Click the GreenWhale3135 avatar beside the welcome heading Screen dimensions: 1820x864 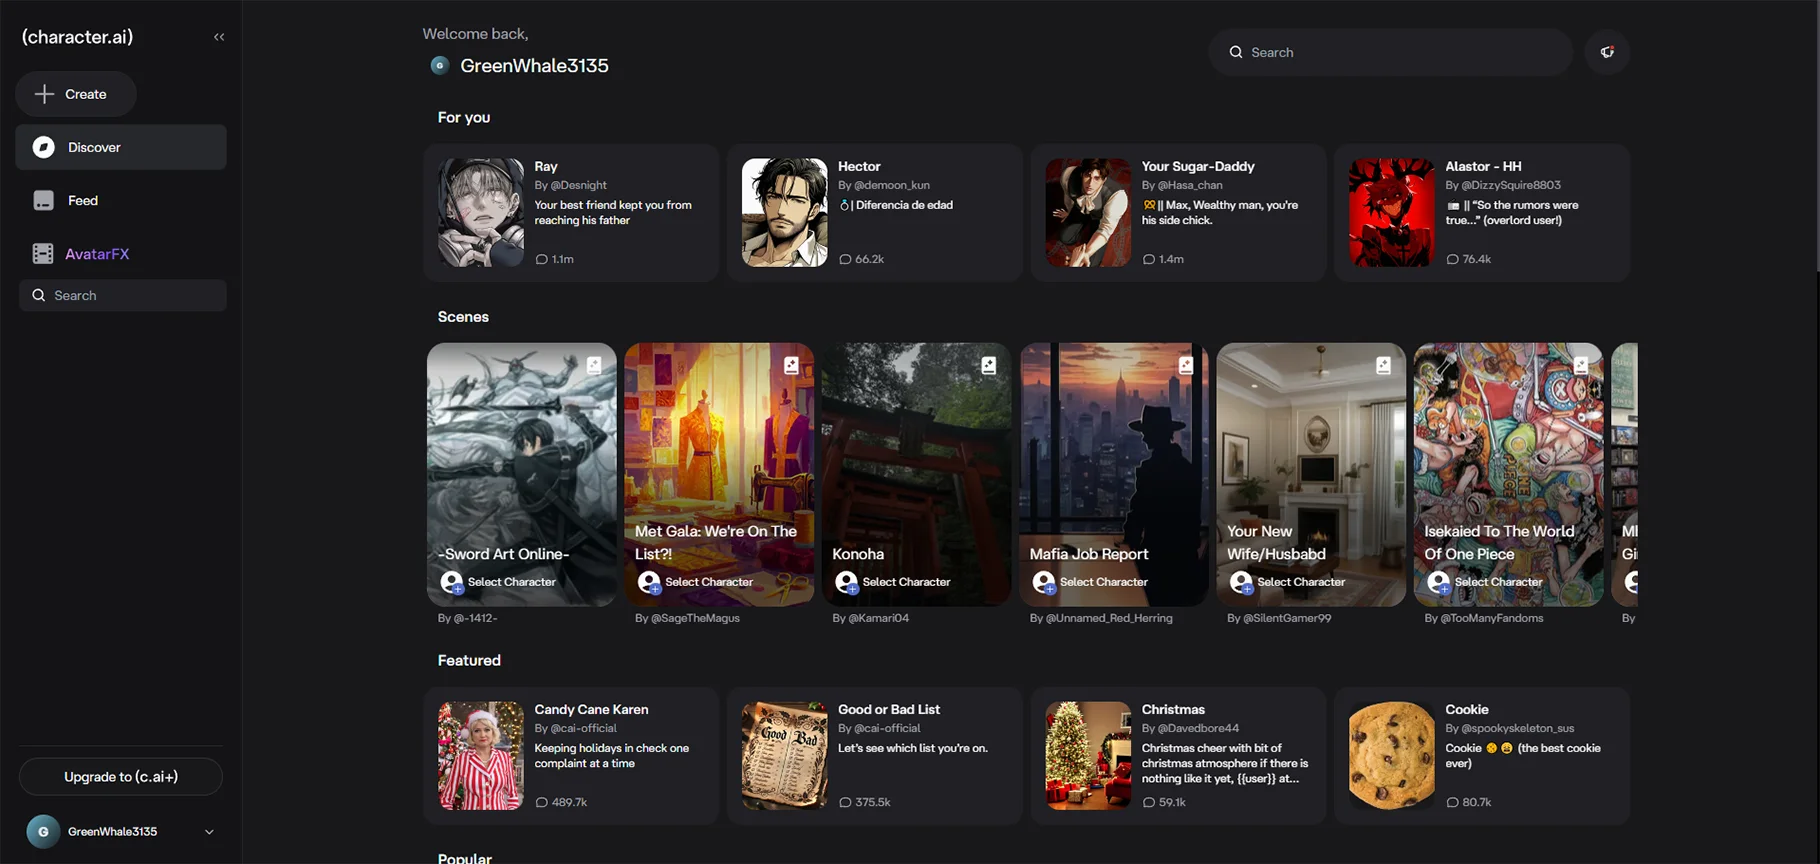[x=439, y=65]
